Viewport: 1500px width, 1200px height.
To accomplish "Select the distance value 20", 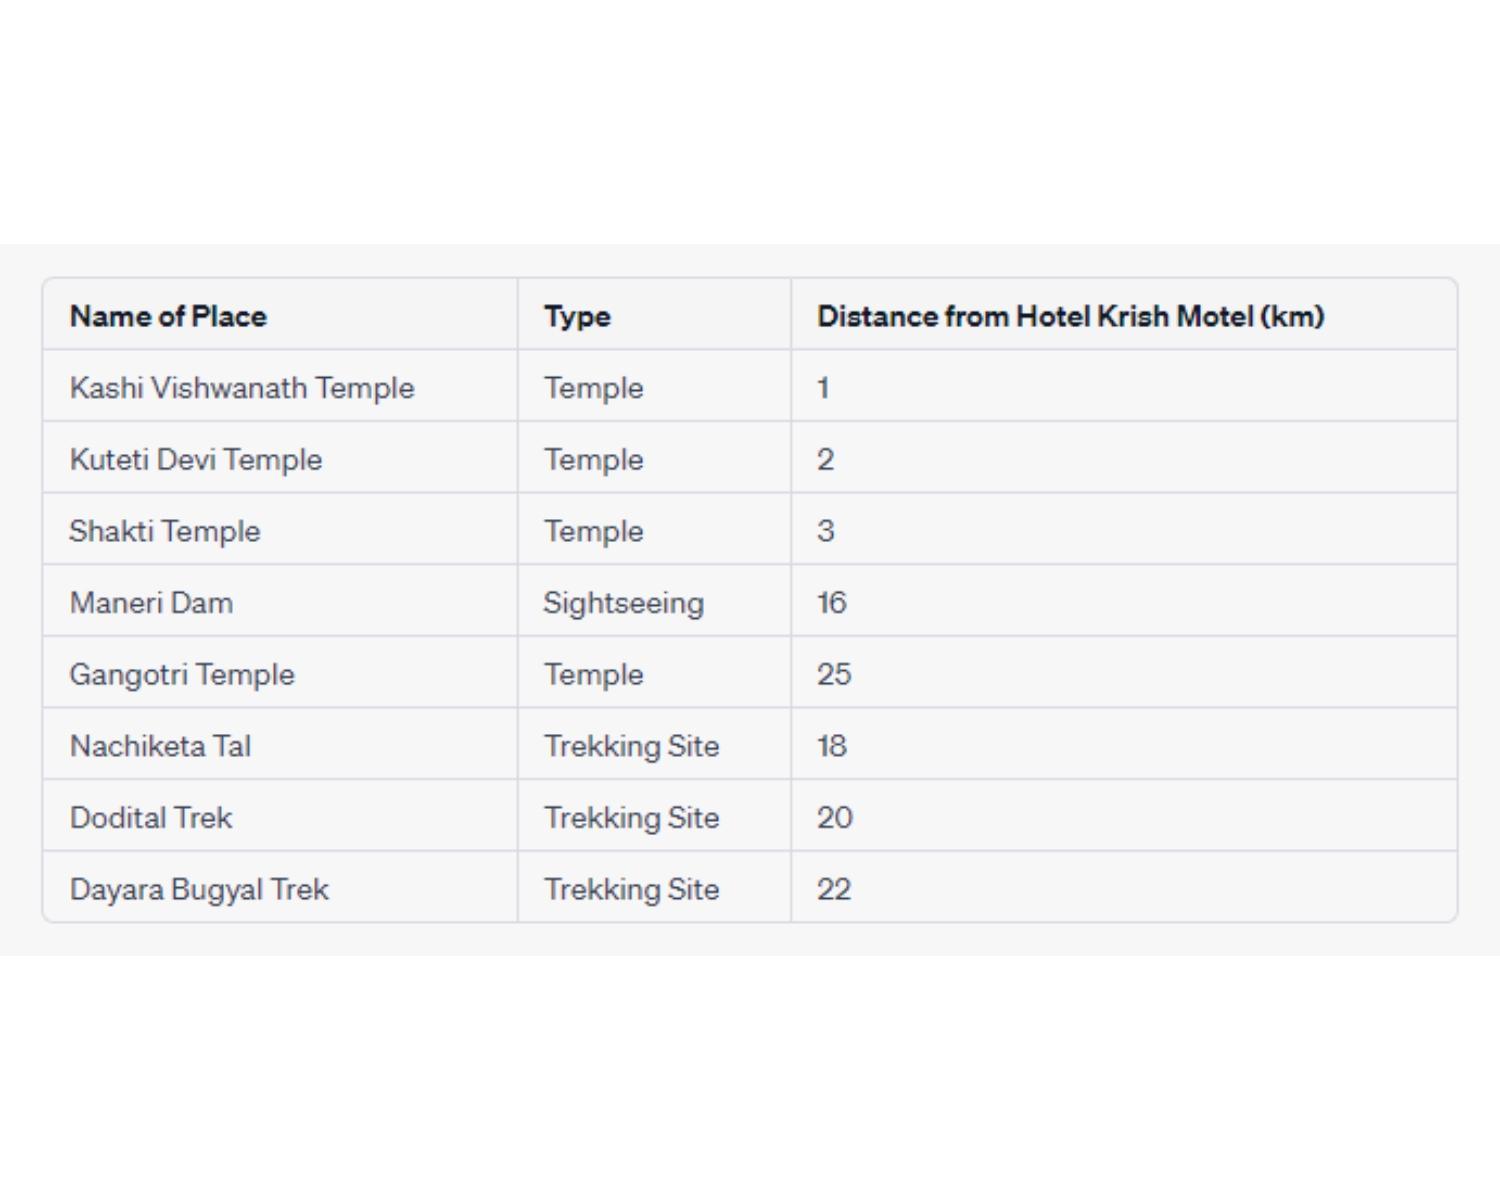I will click(835, 818).
